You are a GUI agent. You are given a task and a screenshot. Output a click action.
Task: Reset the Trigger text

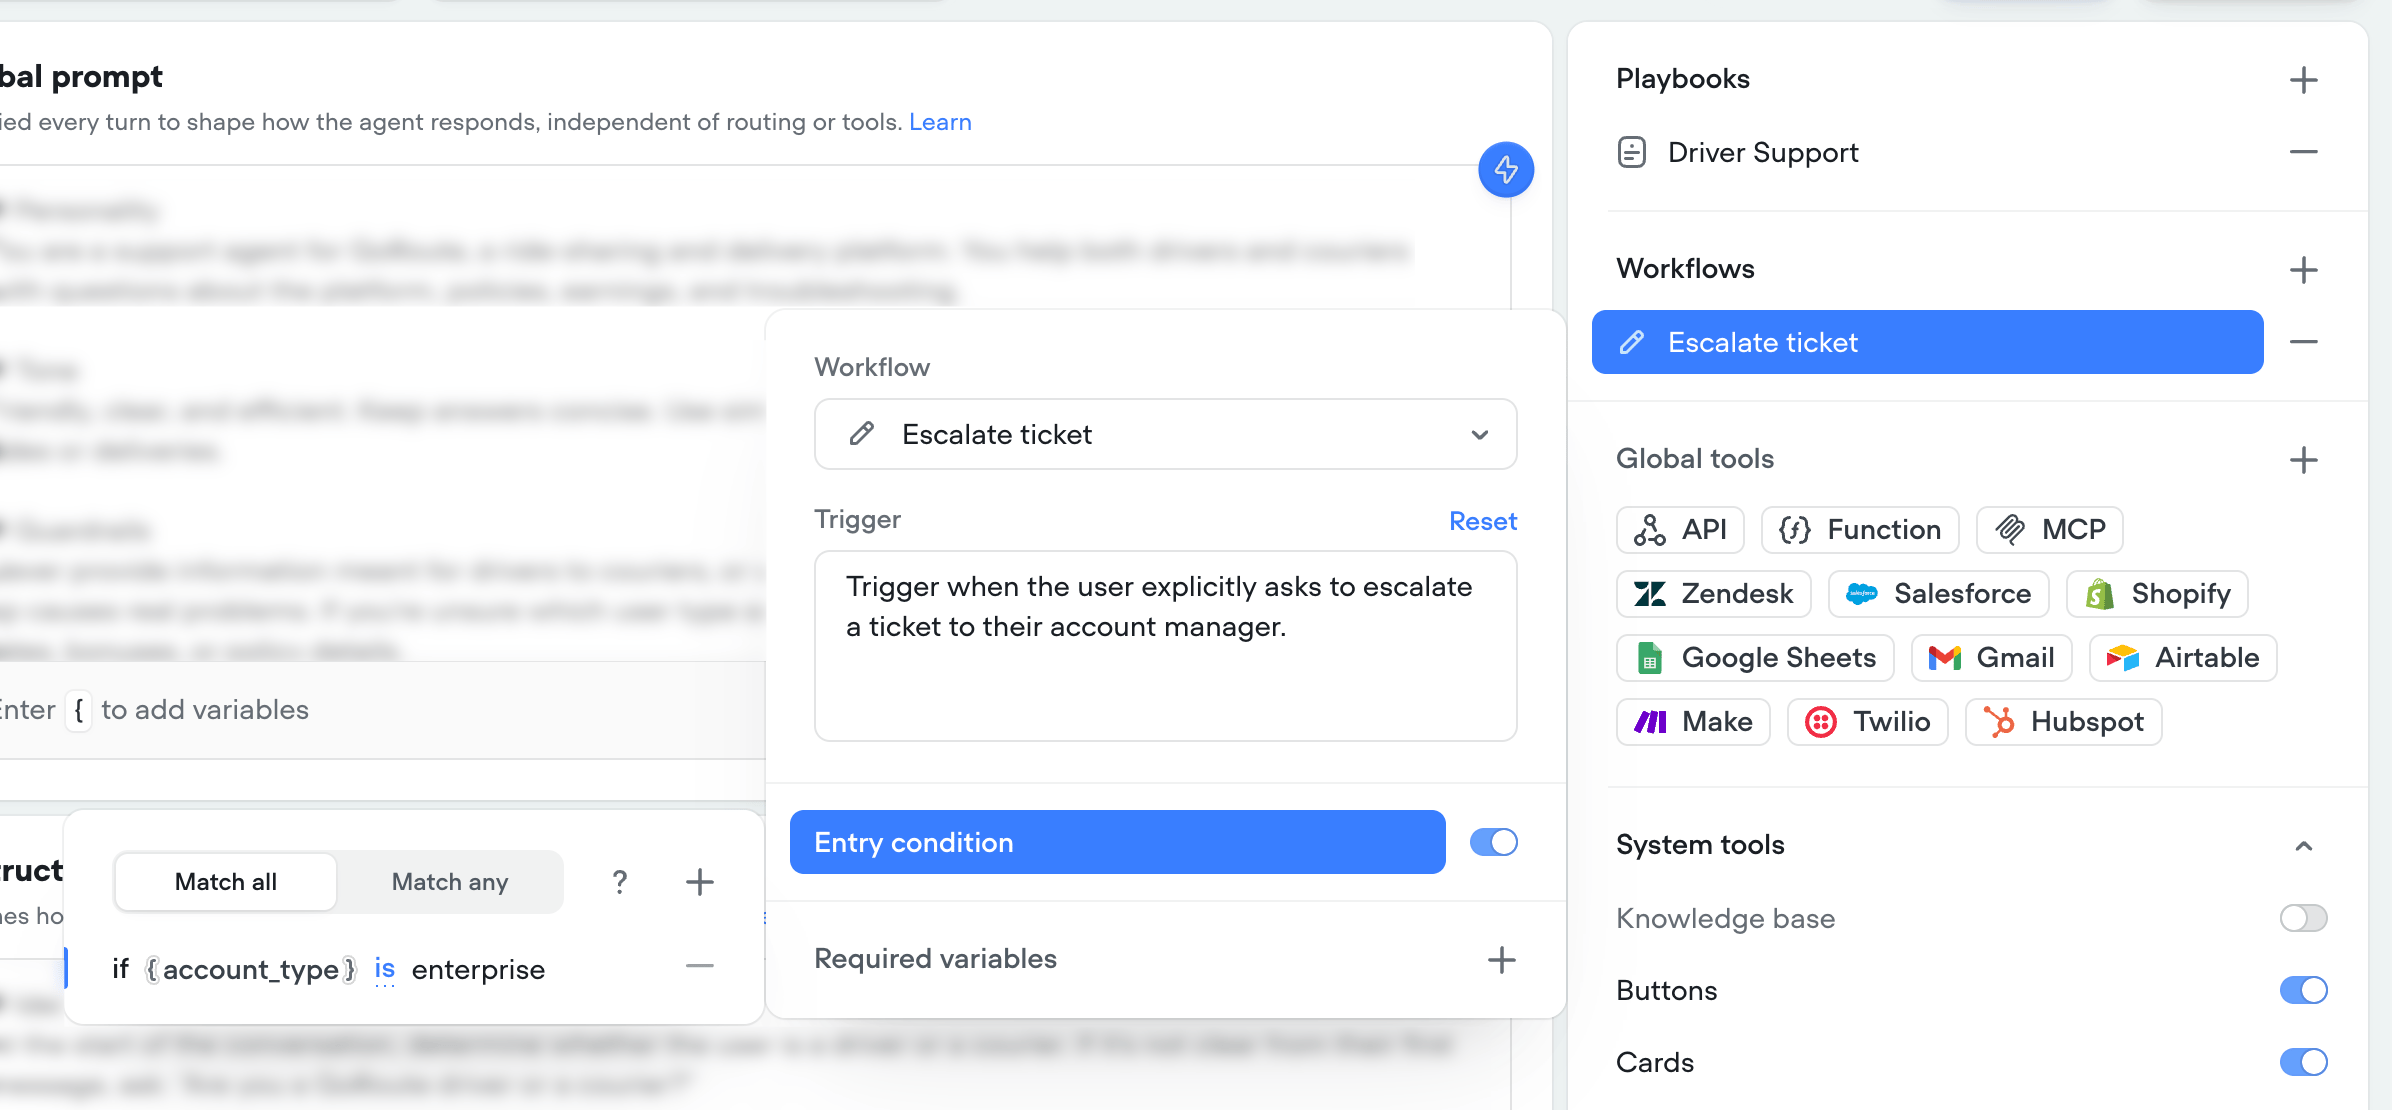pos(1483,521)
